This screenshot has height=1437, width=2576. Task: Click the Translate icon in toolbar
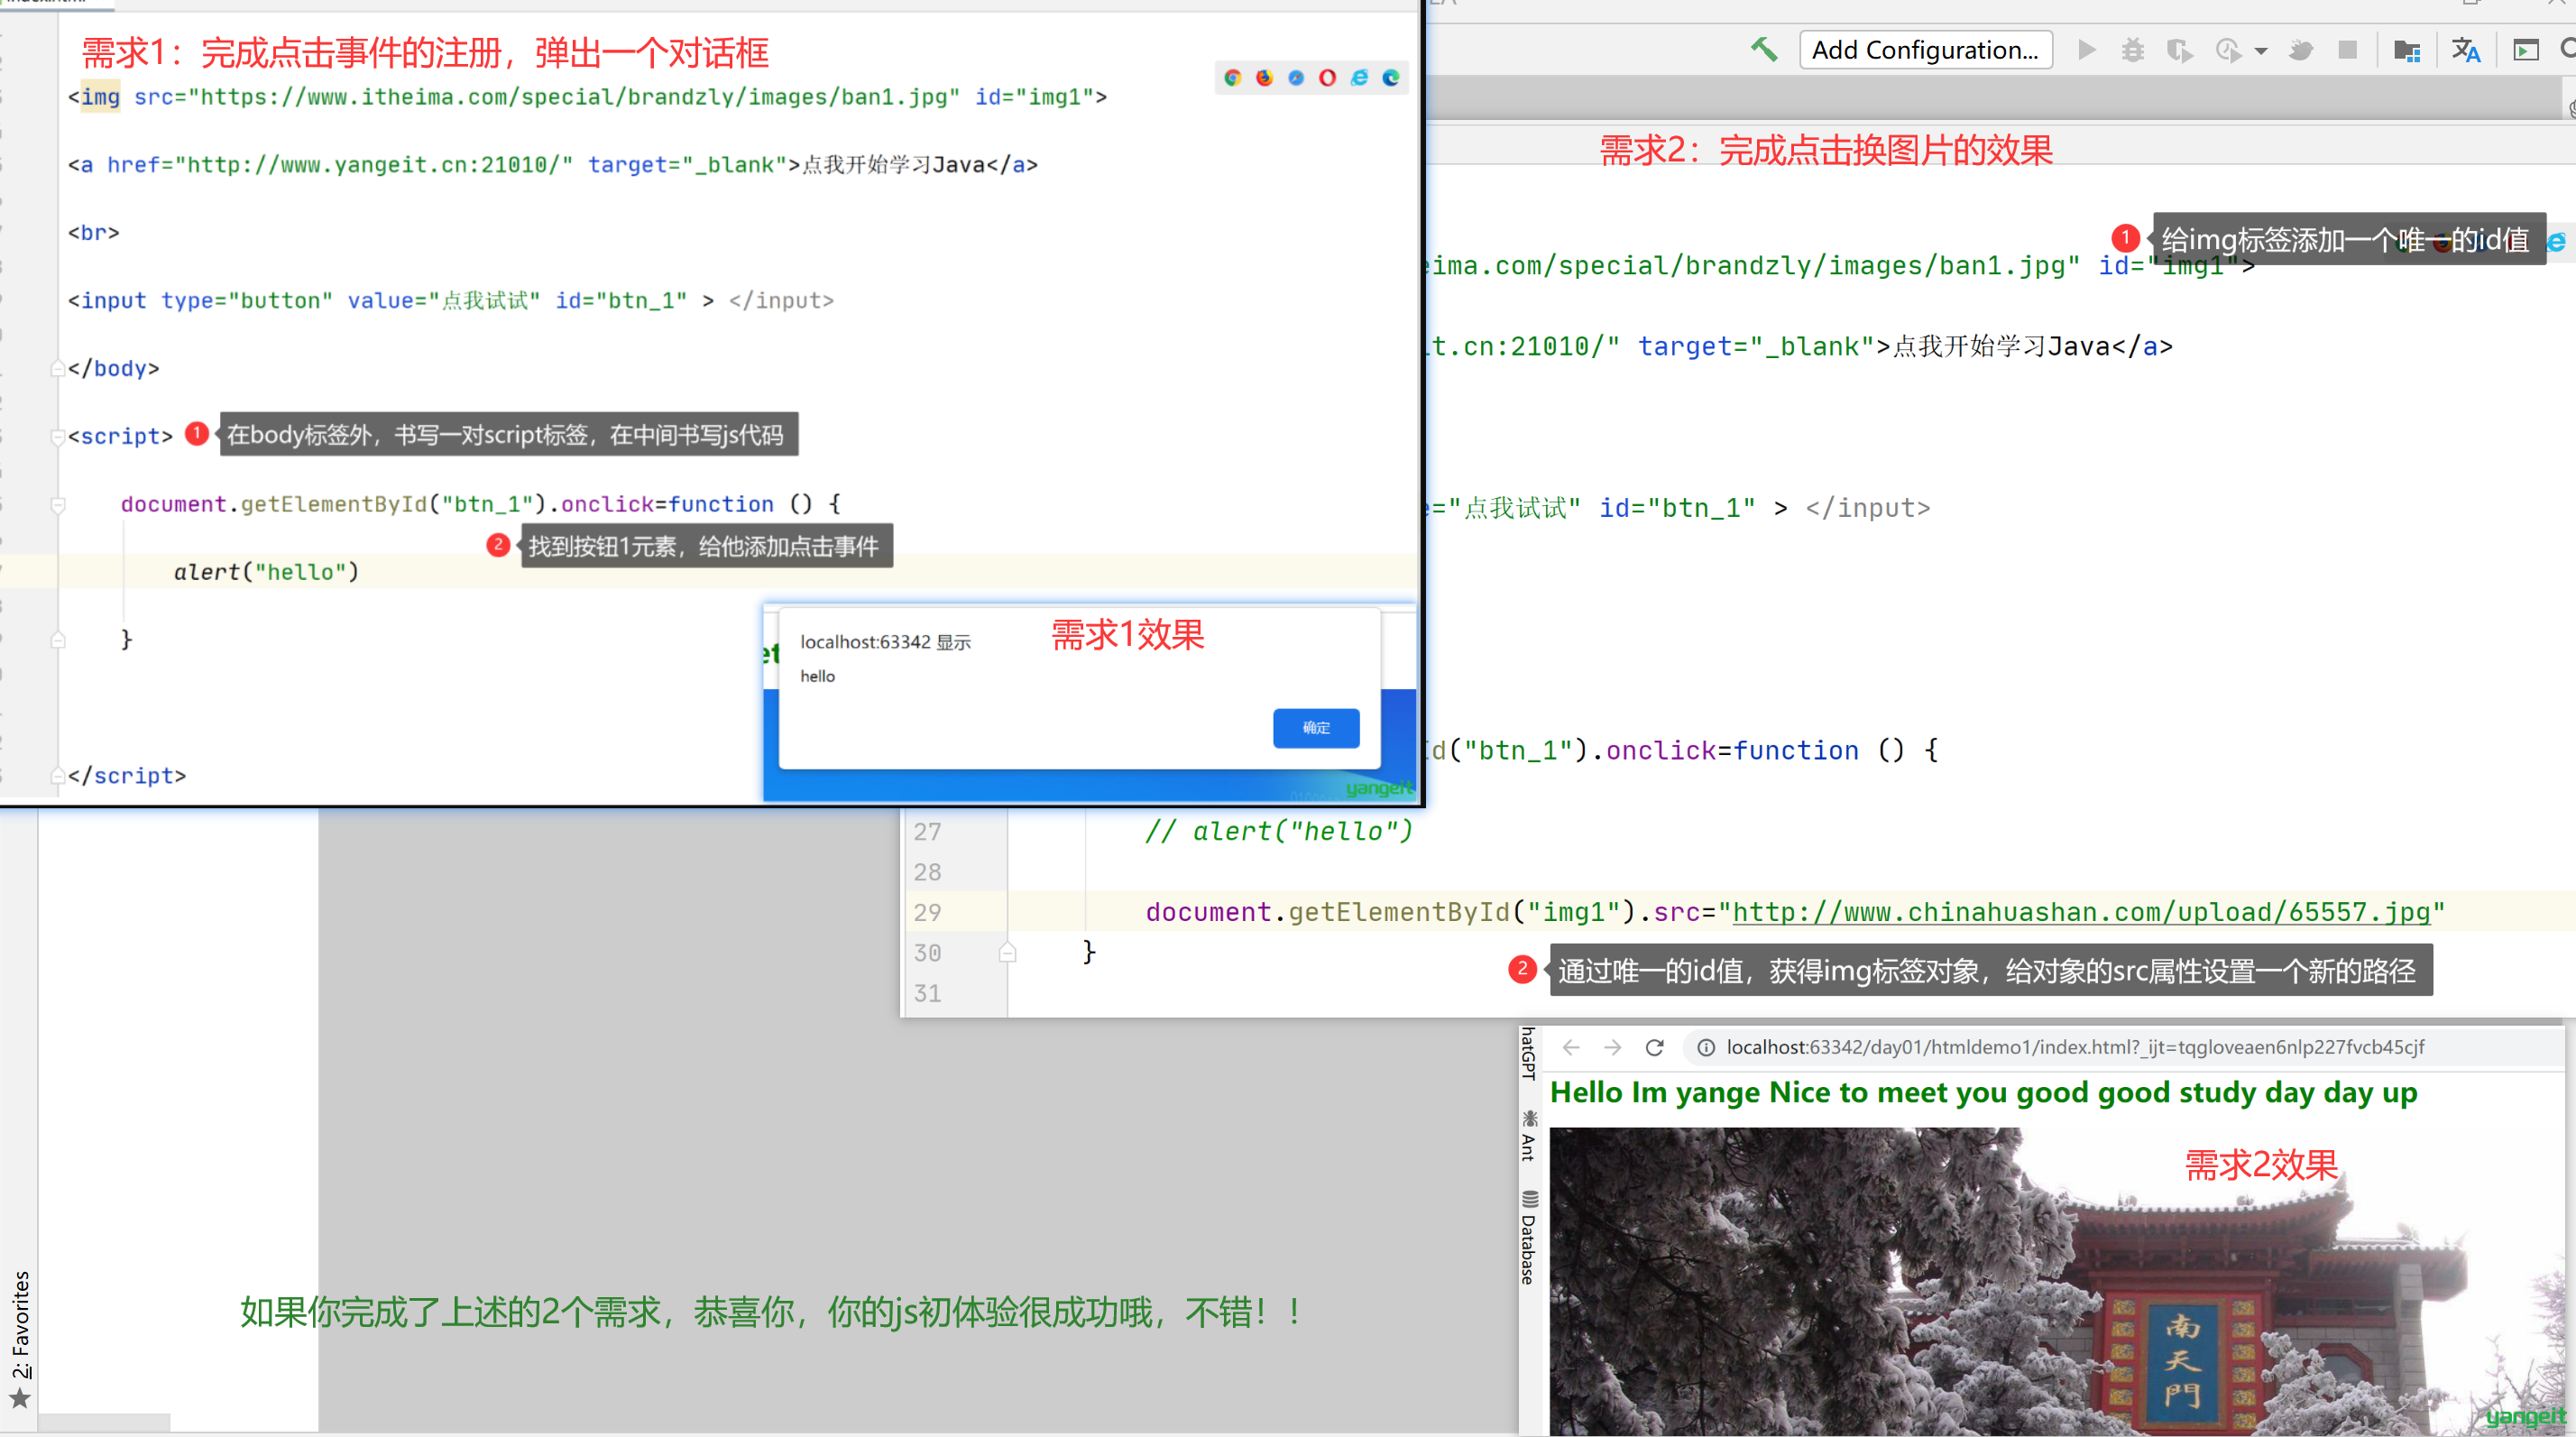point(2465,50)
